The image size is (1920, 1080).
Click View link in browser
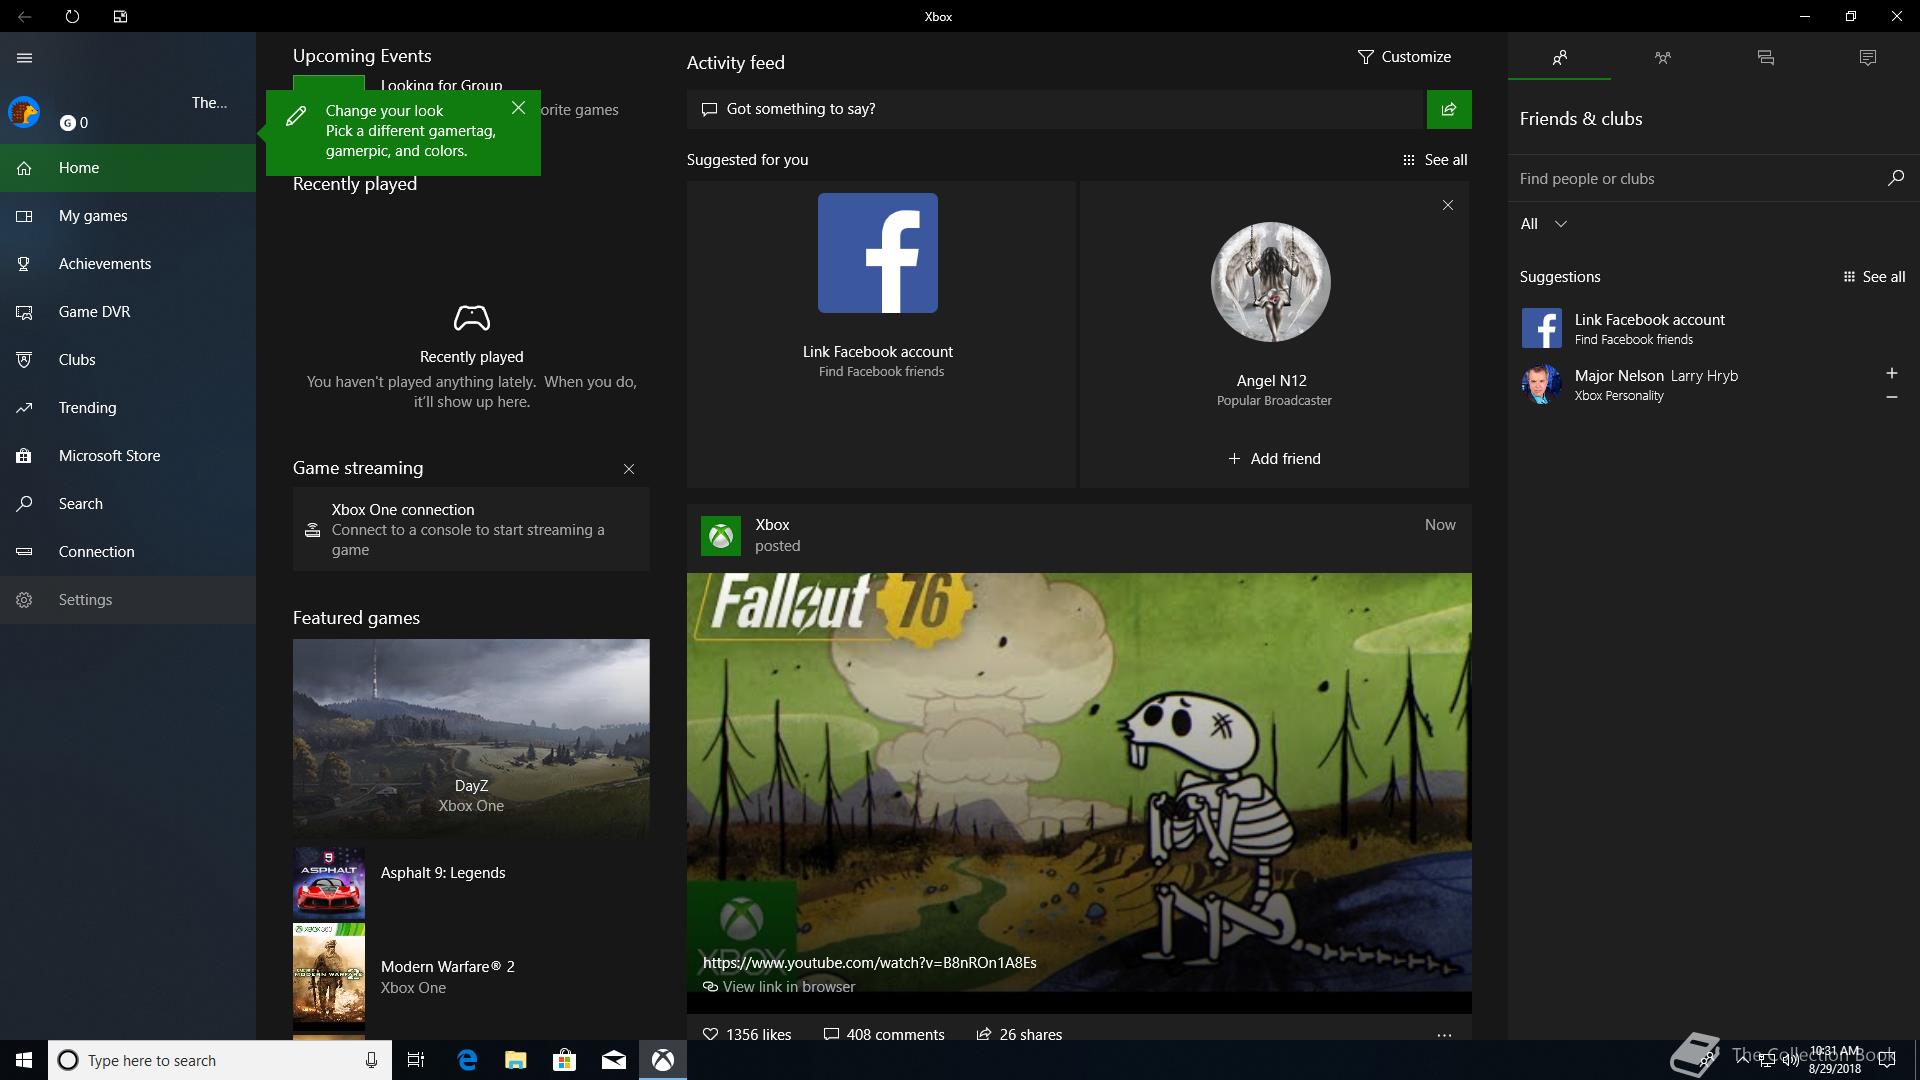pos(779,987)
